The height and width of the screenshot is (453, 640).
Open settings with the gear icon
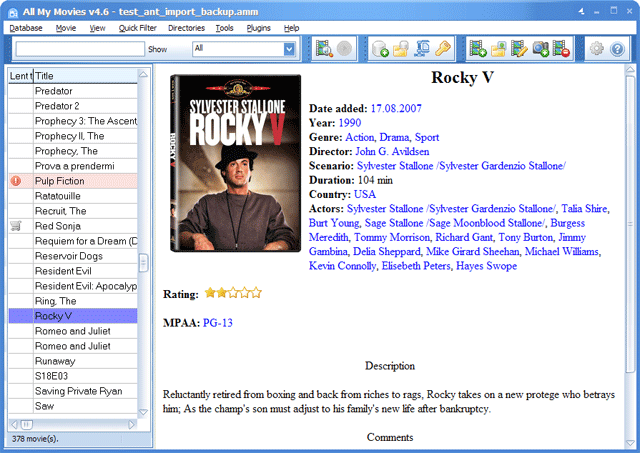[596, 49]
